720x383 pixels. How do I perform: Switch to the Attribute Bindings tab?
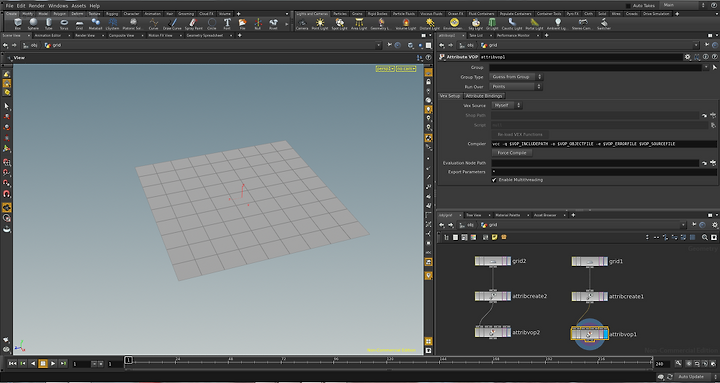484,96
